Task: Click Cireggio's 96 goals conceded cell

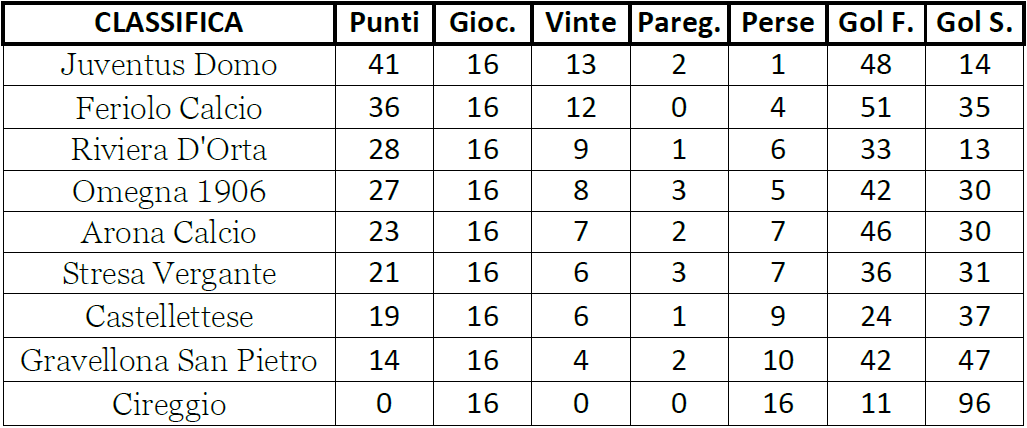Action: tap(974, 404)
